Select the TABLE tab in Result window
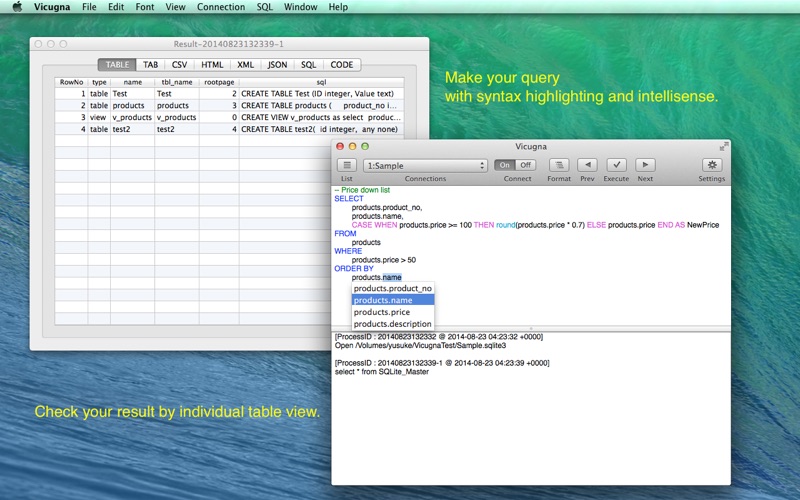This screenshot has height=500, width=800. tap(117, 65)
